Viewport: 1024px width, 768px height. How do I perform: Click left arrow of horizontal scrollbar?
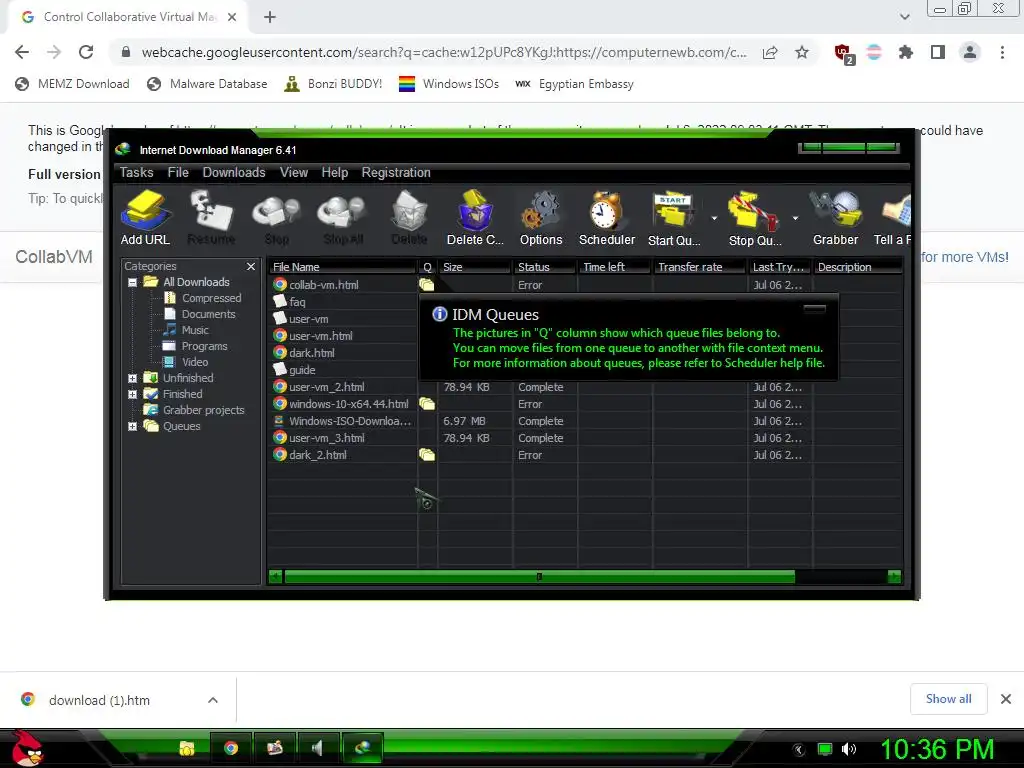[276, 577]
